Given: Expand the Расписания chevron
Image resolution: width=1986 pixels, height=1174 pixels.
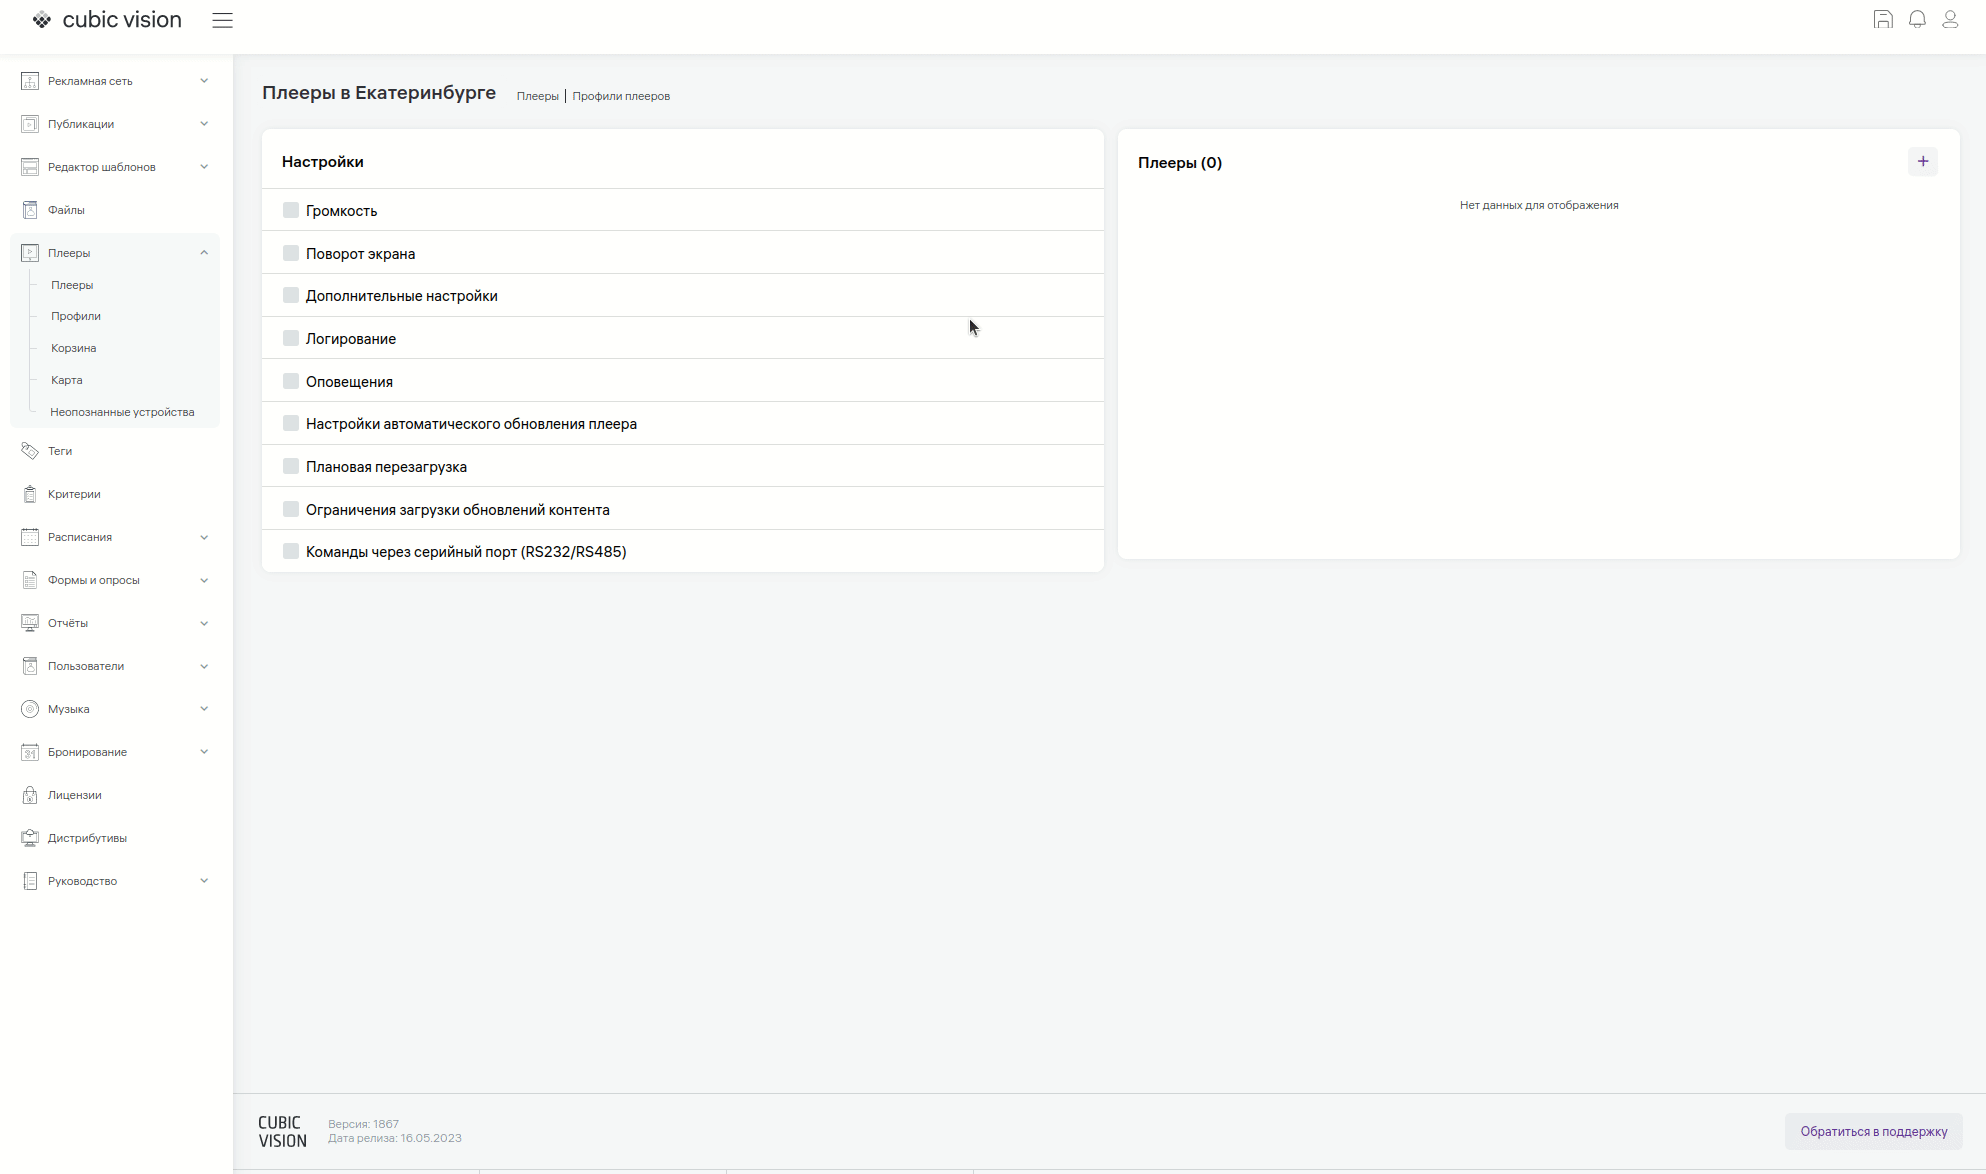Looking at the screenshot, I should 204,537.
